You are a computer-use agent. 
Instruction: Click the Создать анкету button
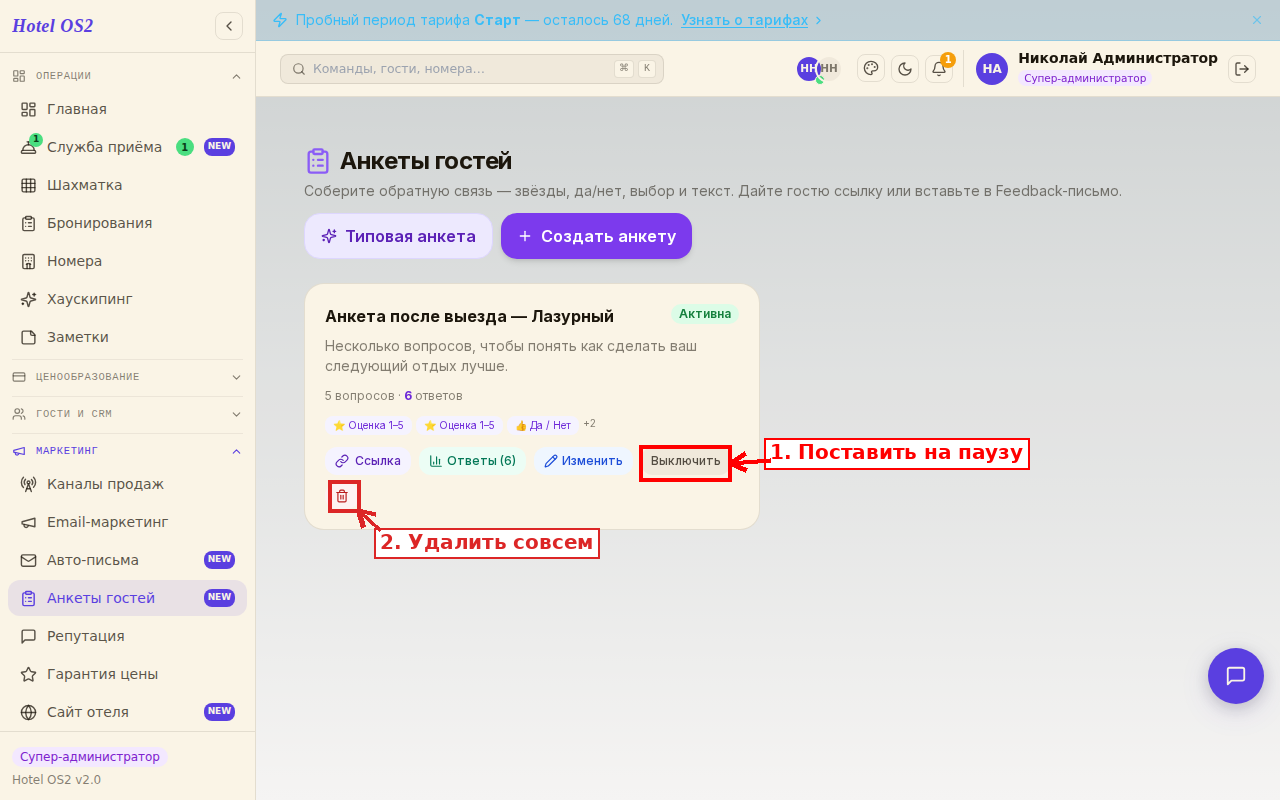click(596, 236)
